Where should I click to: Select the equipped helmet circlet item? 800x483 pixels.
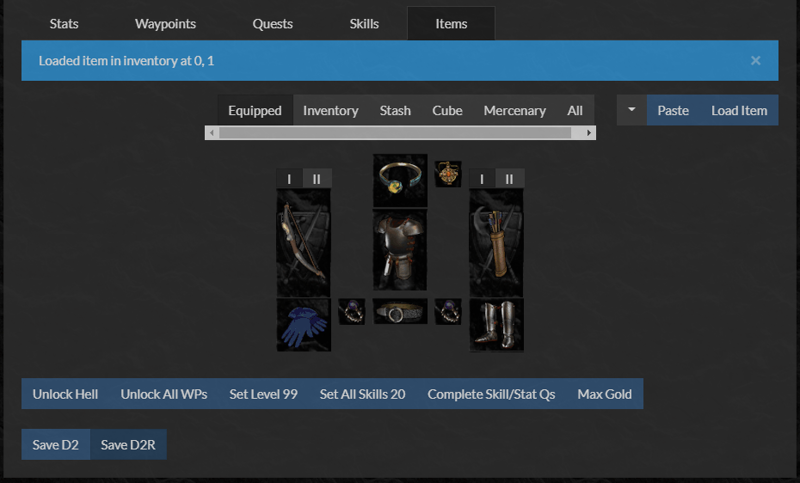click(400, 181)
